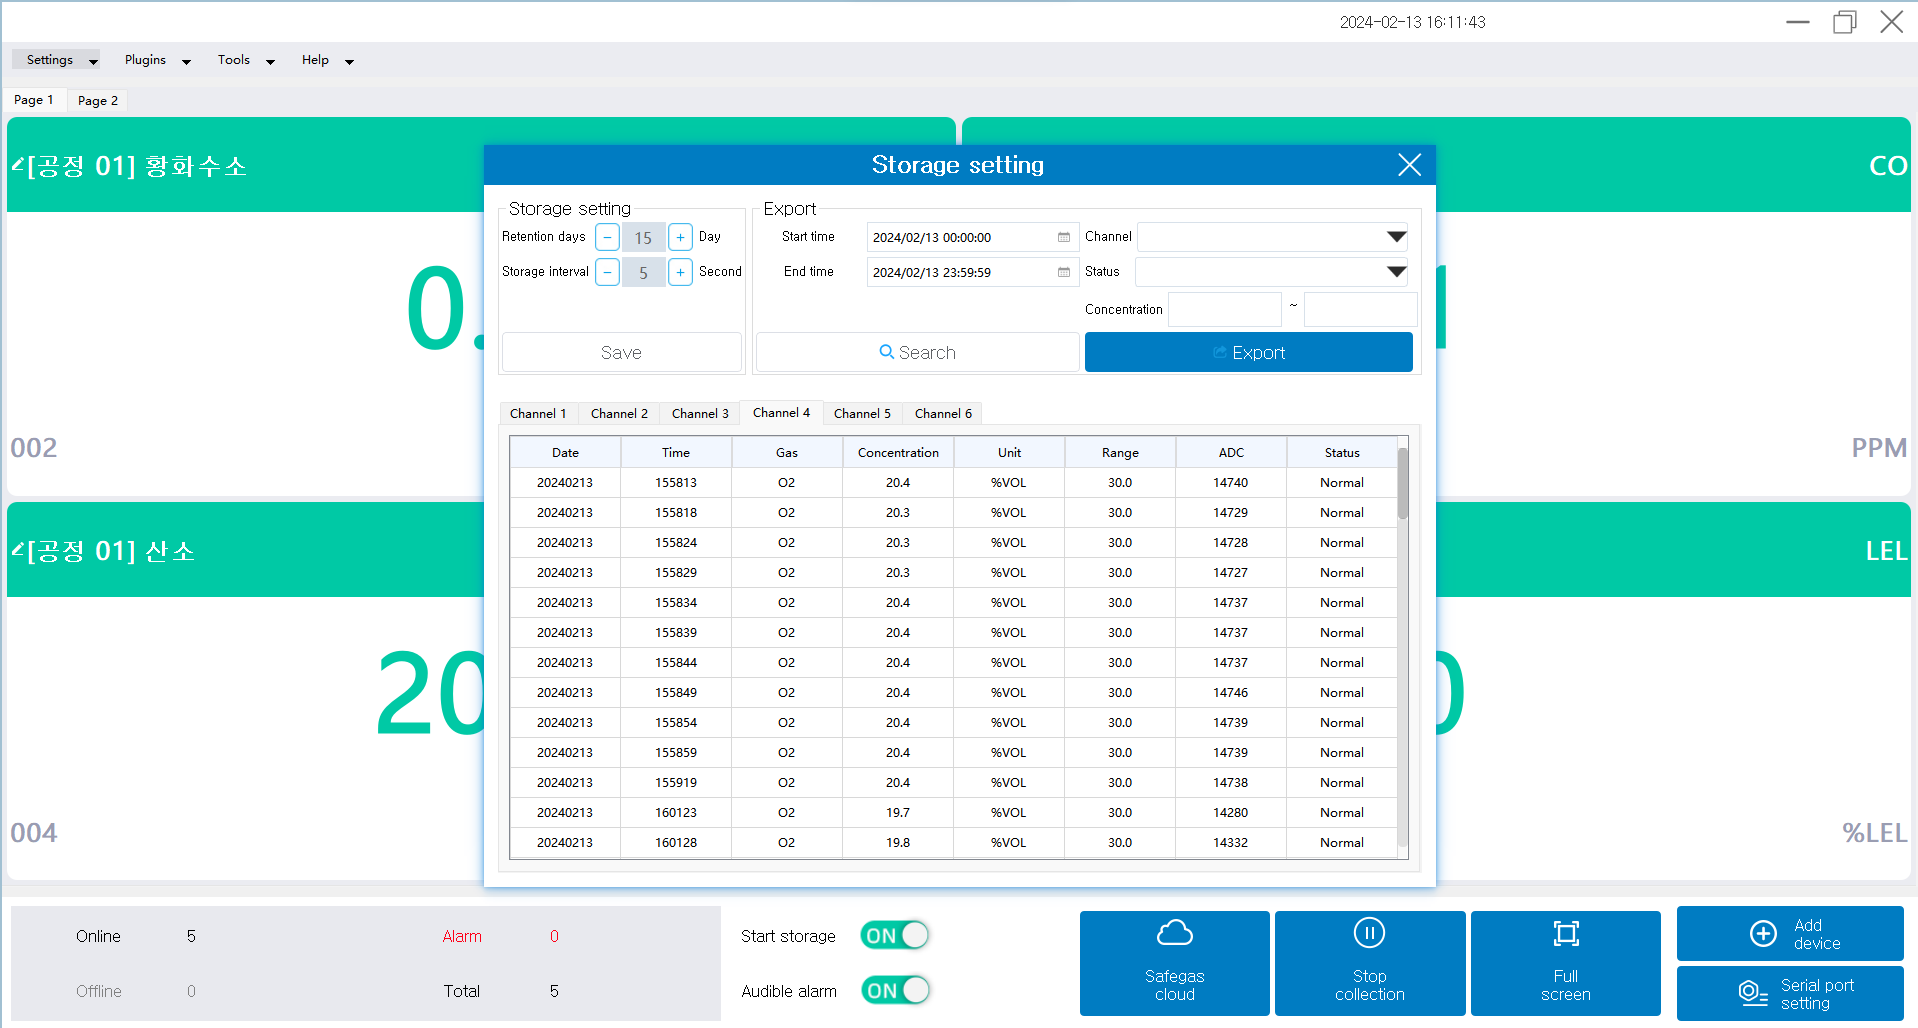Switch to the Channel 5 tab
This screenshot has width=1918, height=1028.
pyautogui.click(x=862, y=414)
